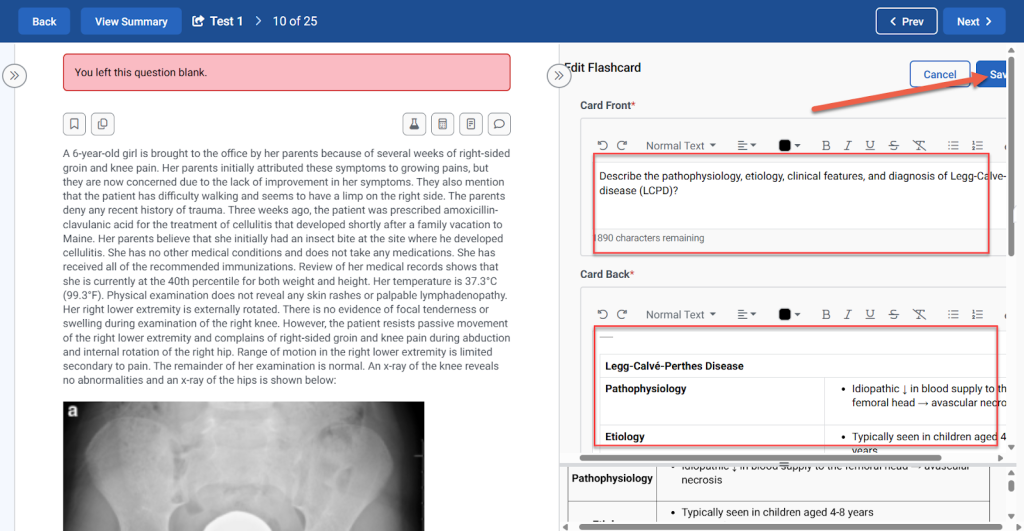Screen dimensions: 1024x531
Task: Click the View Summary button
Action: (x=131, y=21)
